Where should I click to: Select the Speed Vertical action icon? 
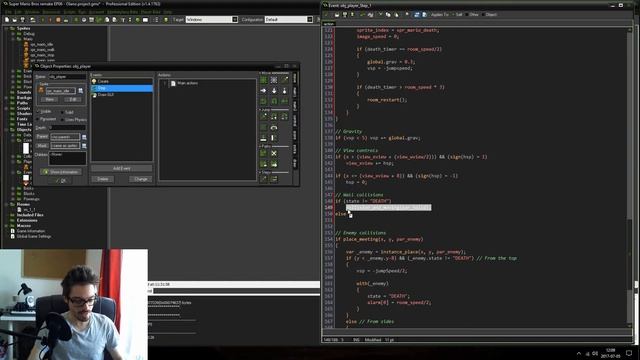[274, 91]
